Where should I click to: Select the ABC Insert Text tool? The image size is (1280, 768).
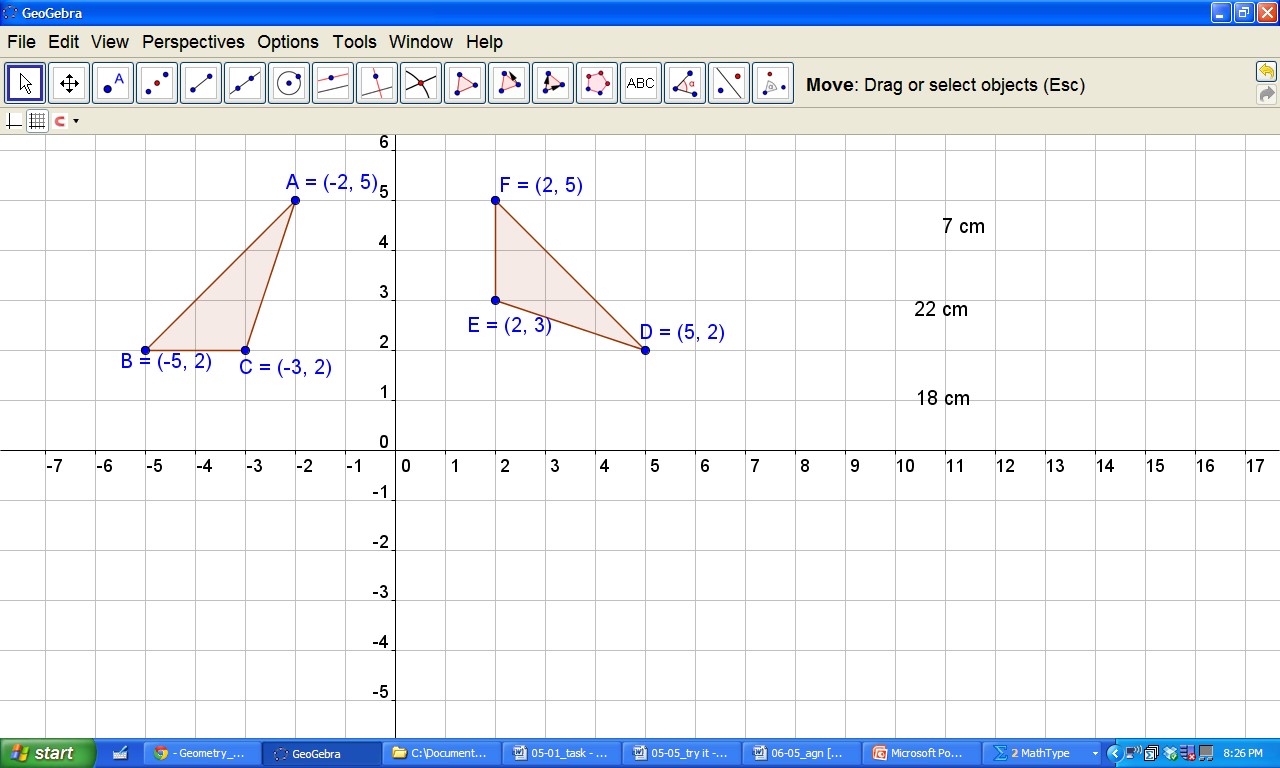[x=641, y=84]
